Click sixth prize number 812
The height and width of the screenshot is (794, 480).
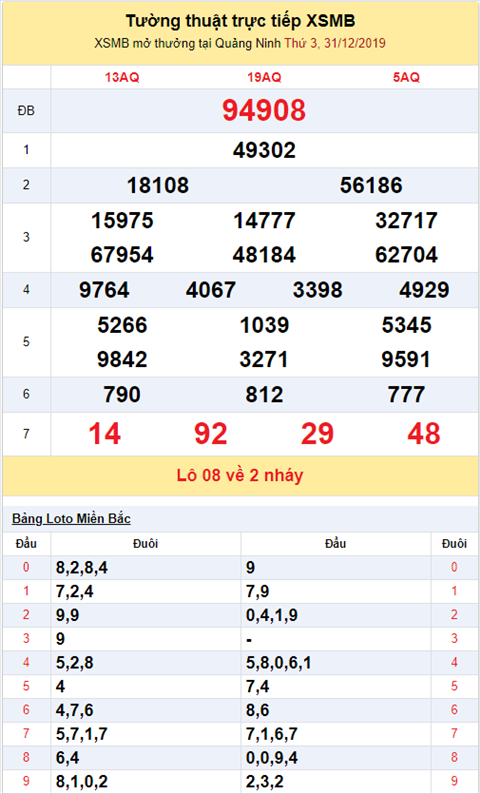(x=264, y=394)
